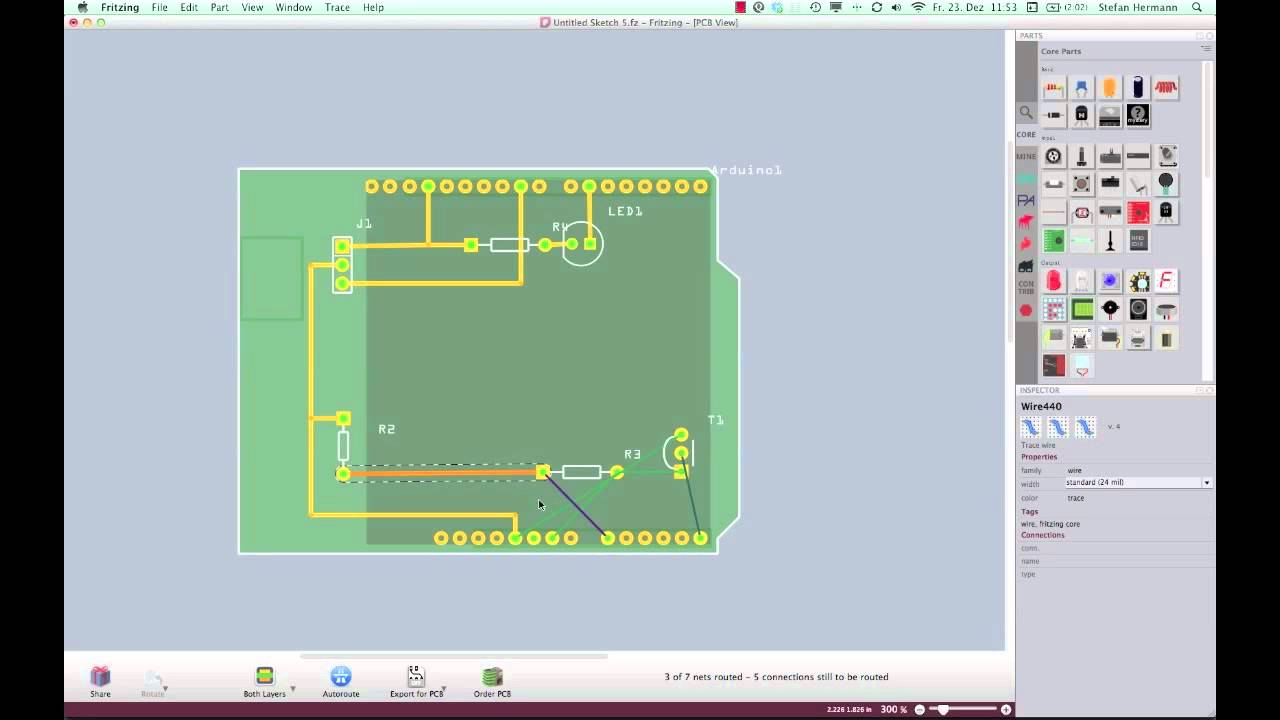This screenshot has height=720, width=1280.
Task: Open the parts bin options menu
Action: [x=1207, y=48]
